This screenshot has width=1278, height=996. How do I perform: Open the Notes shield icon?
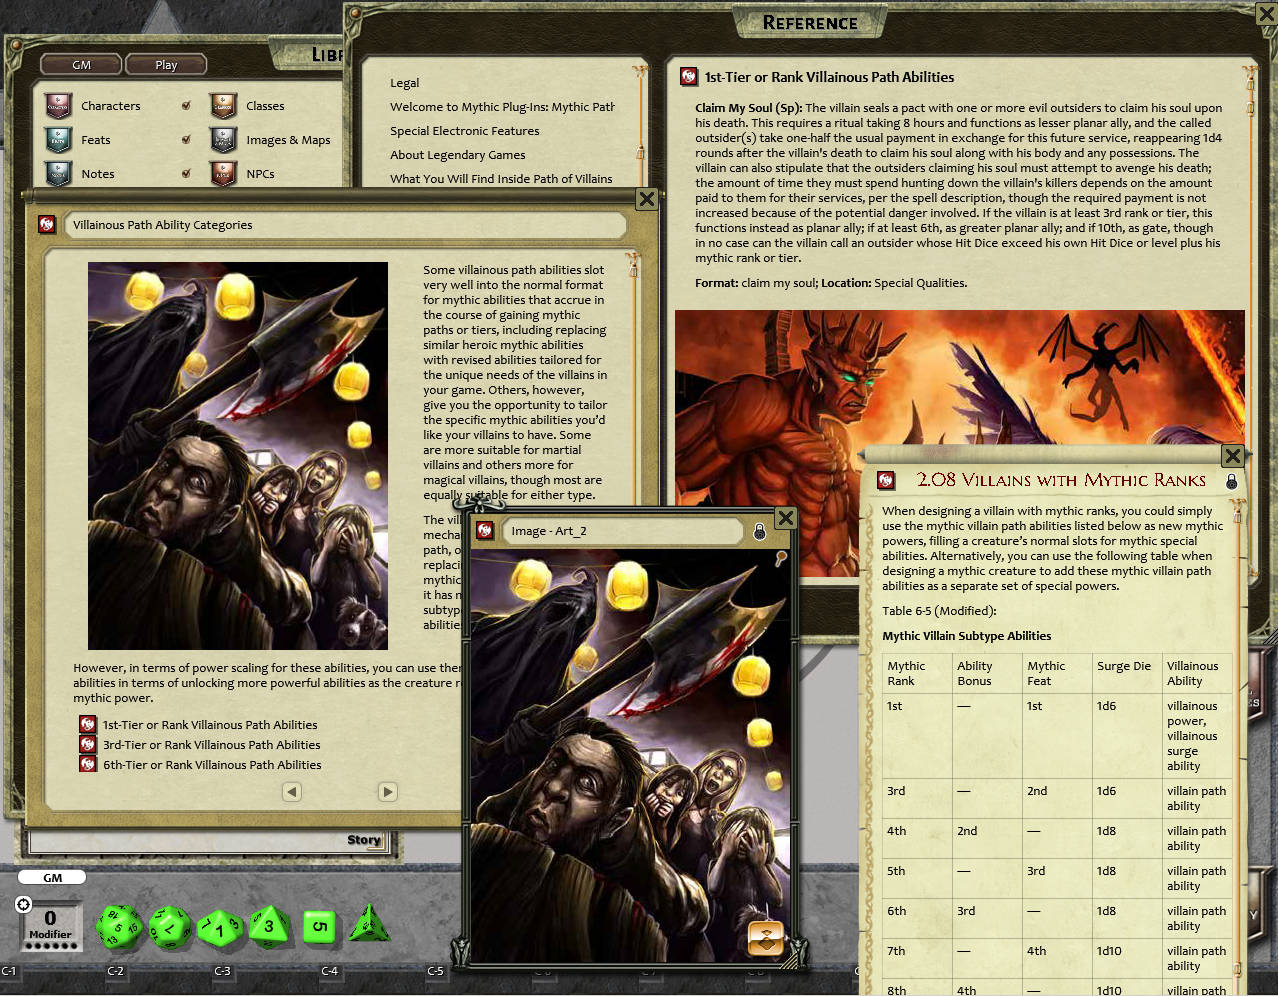58,173
